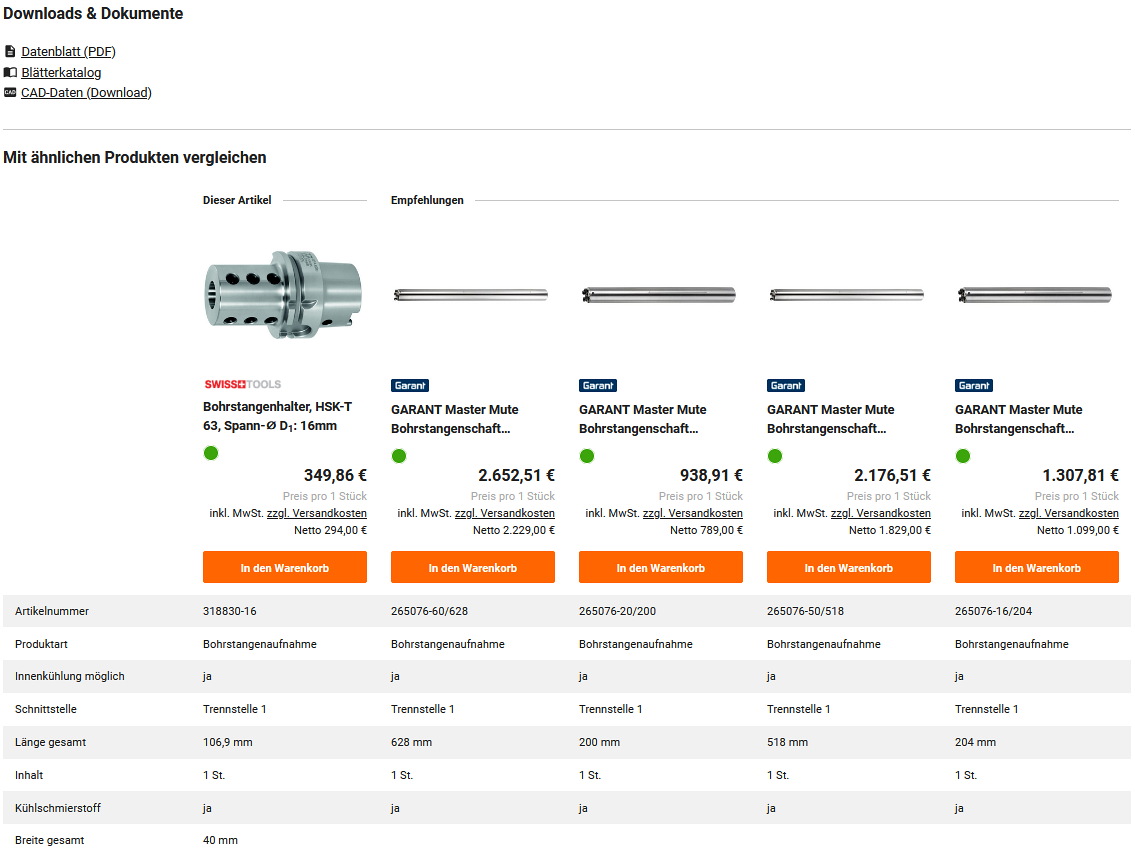Click the SwissTools brand logo
Screen dimensions: 1135x858
pyautogui.click(x=242, y=384)
